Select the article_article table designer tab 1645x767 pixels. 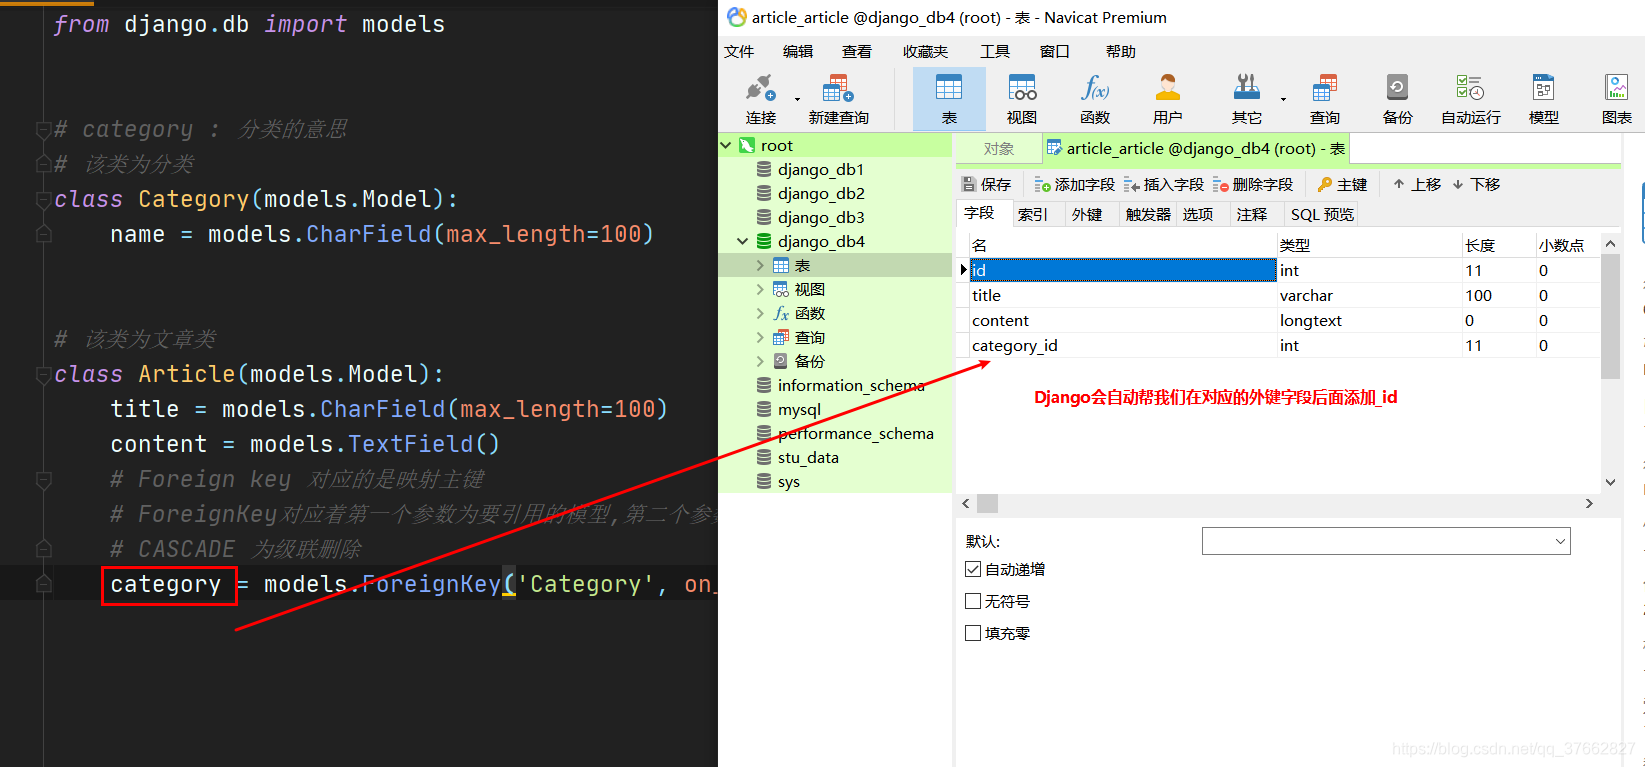point(1195,149)
